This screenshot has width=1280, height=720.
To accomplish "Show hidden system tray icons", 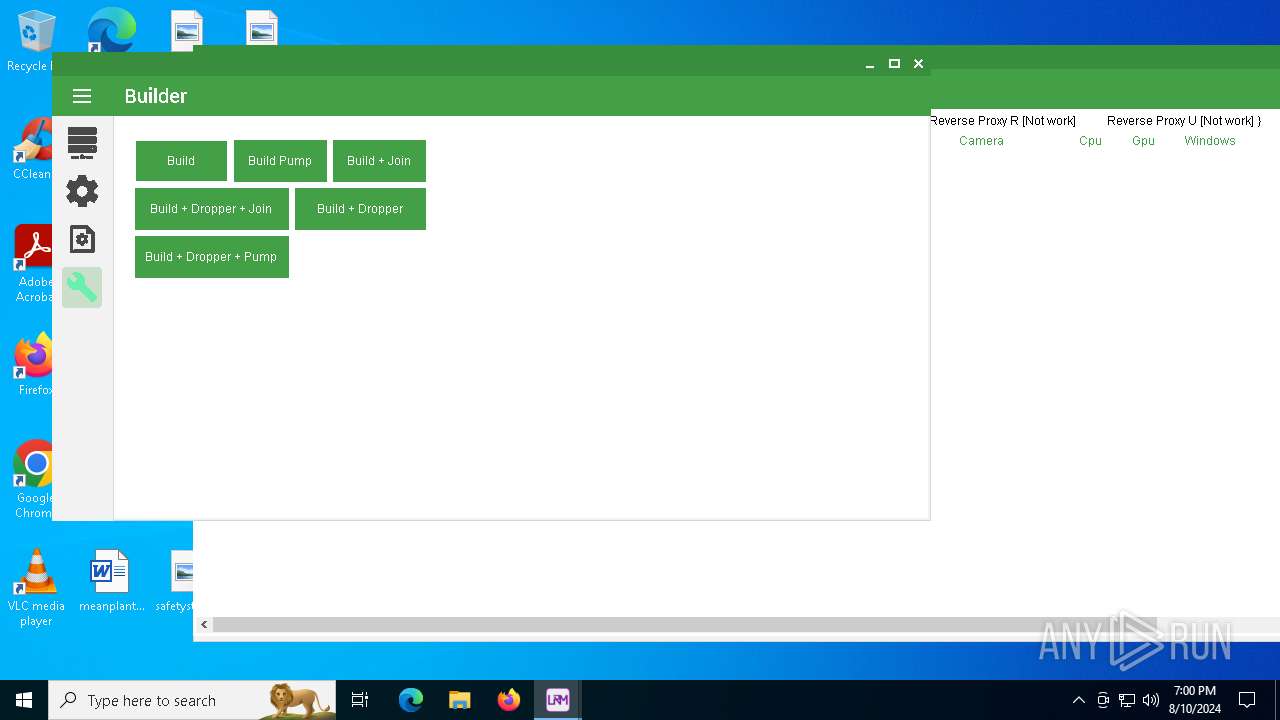I will (x=1078, y=700).
